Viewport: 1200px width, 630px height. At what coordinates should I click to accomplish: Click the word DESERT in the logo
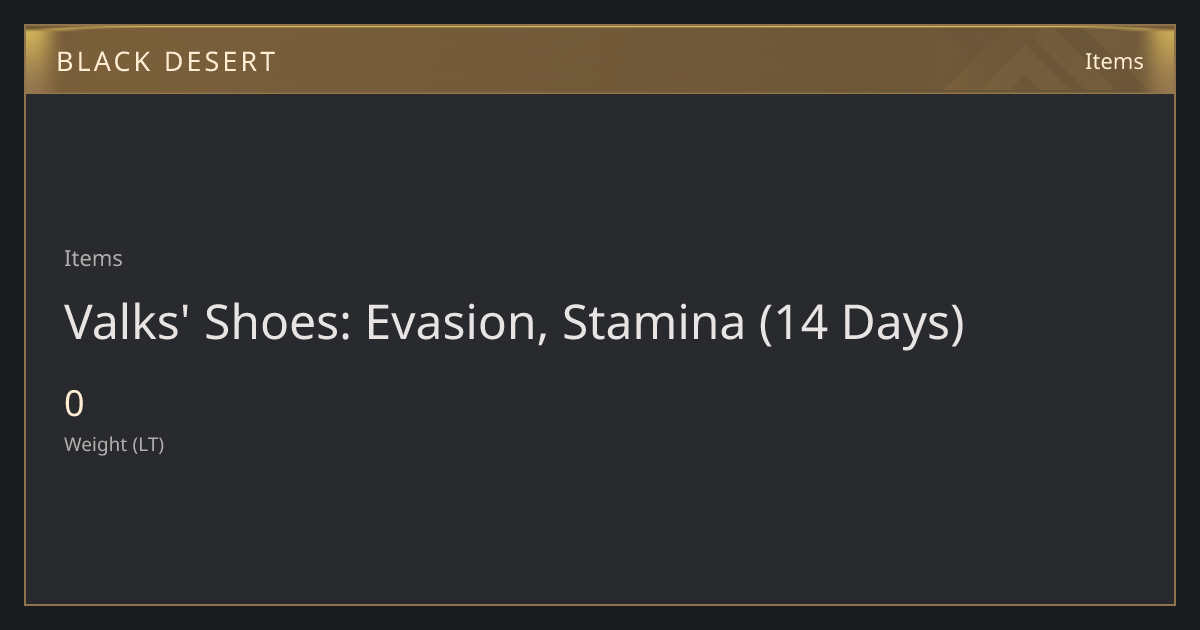point(220,62)
